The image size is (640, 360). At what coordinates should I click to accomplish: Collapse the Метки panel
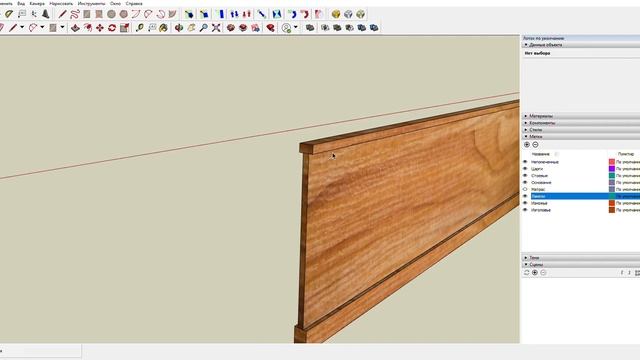coord(581,137)
